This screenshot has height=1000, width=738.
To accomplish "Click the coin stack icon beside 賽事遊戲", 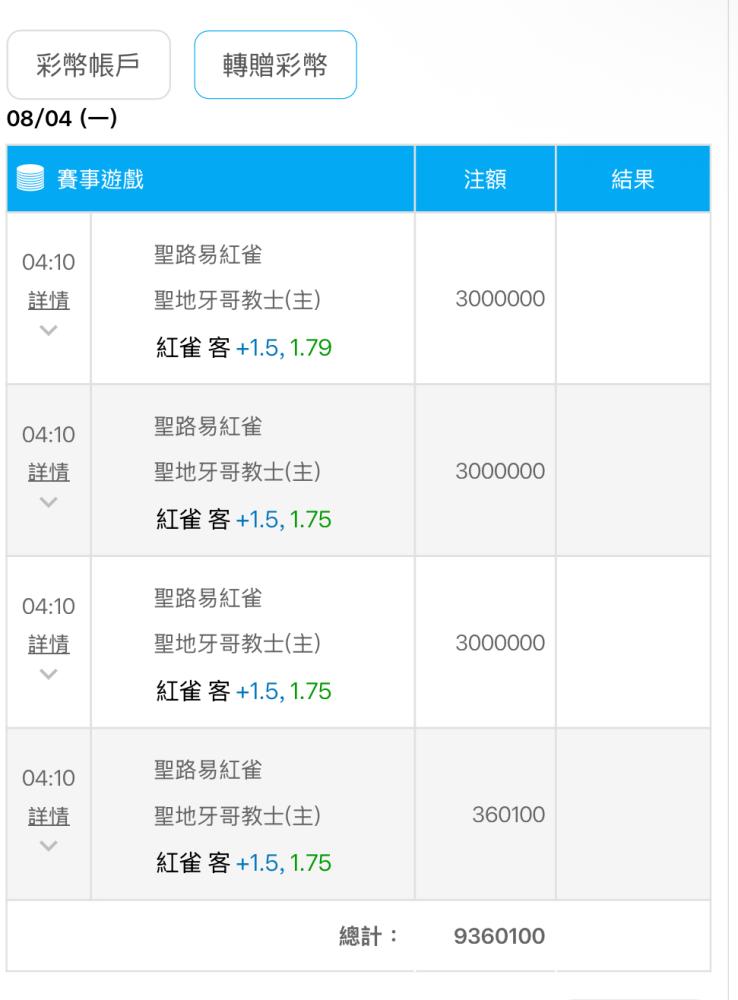I will (x=30, y=178).
